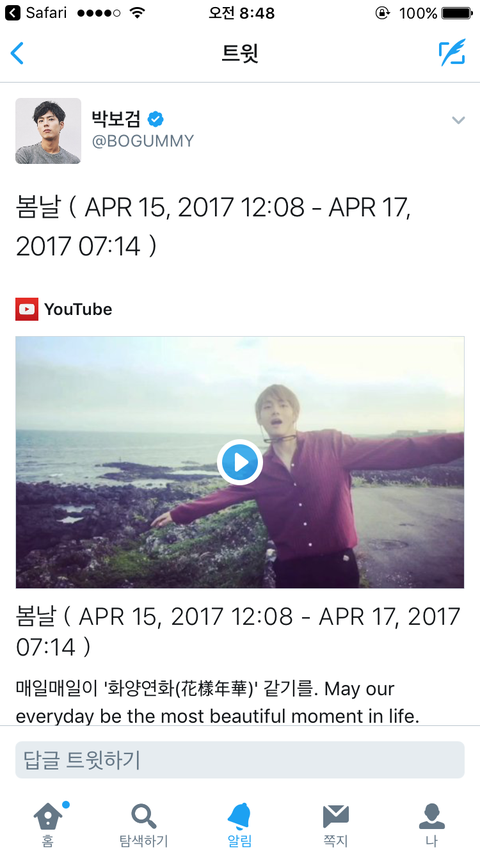
Task: Compose a new tweet with quill icon
Action: click(452, 52)
